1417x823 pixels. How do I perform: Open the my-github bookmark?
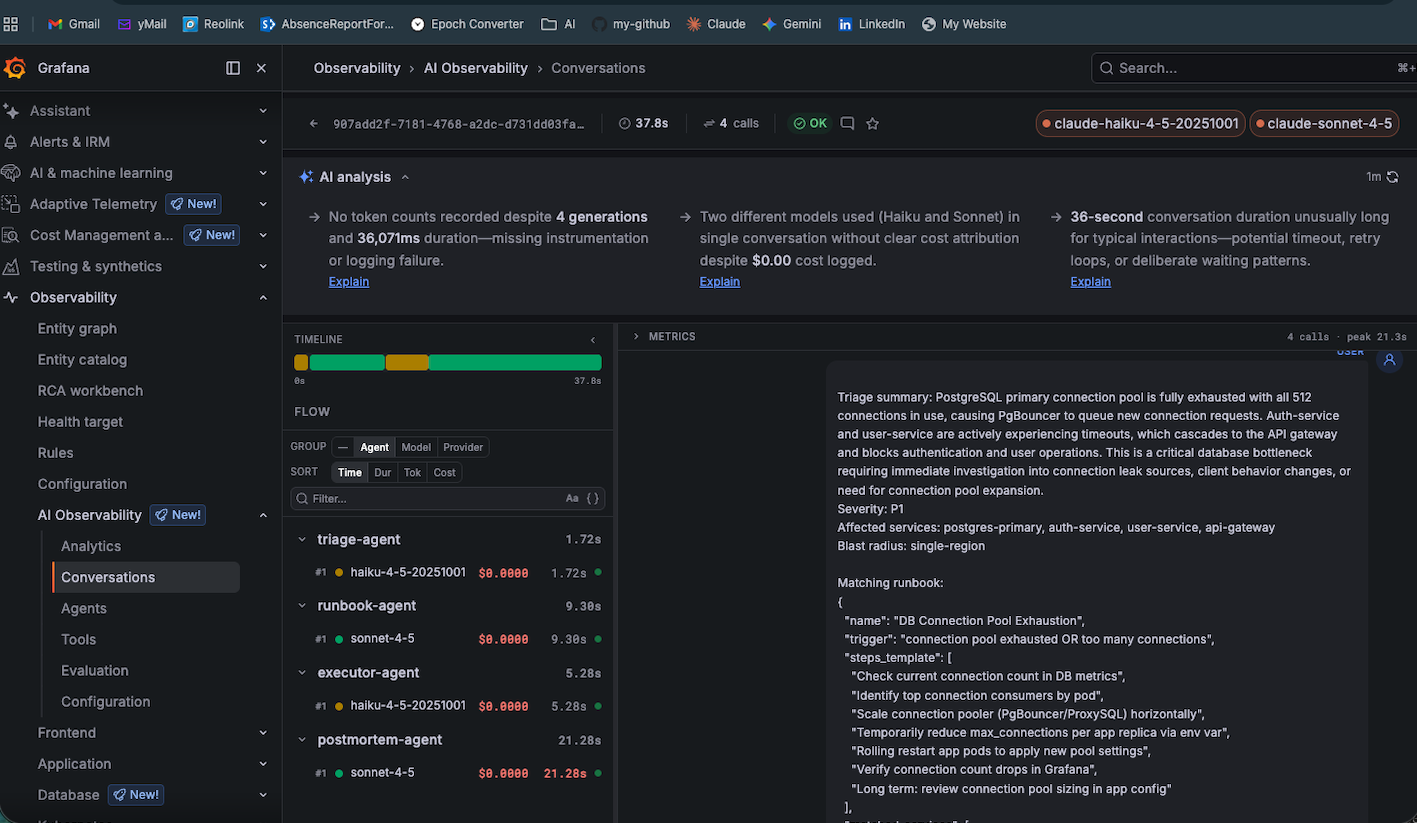coord(632,24)
